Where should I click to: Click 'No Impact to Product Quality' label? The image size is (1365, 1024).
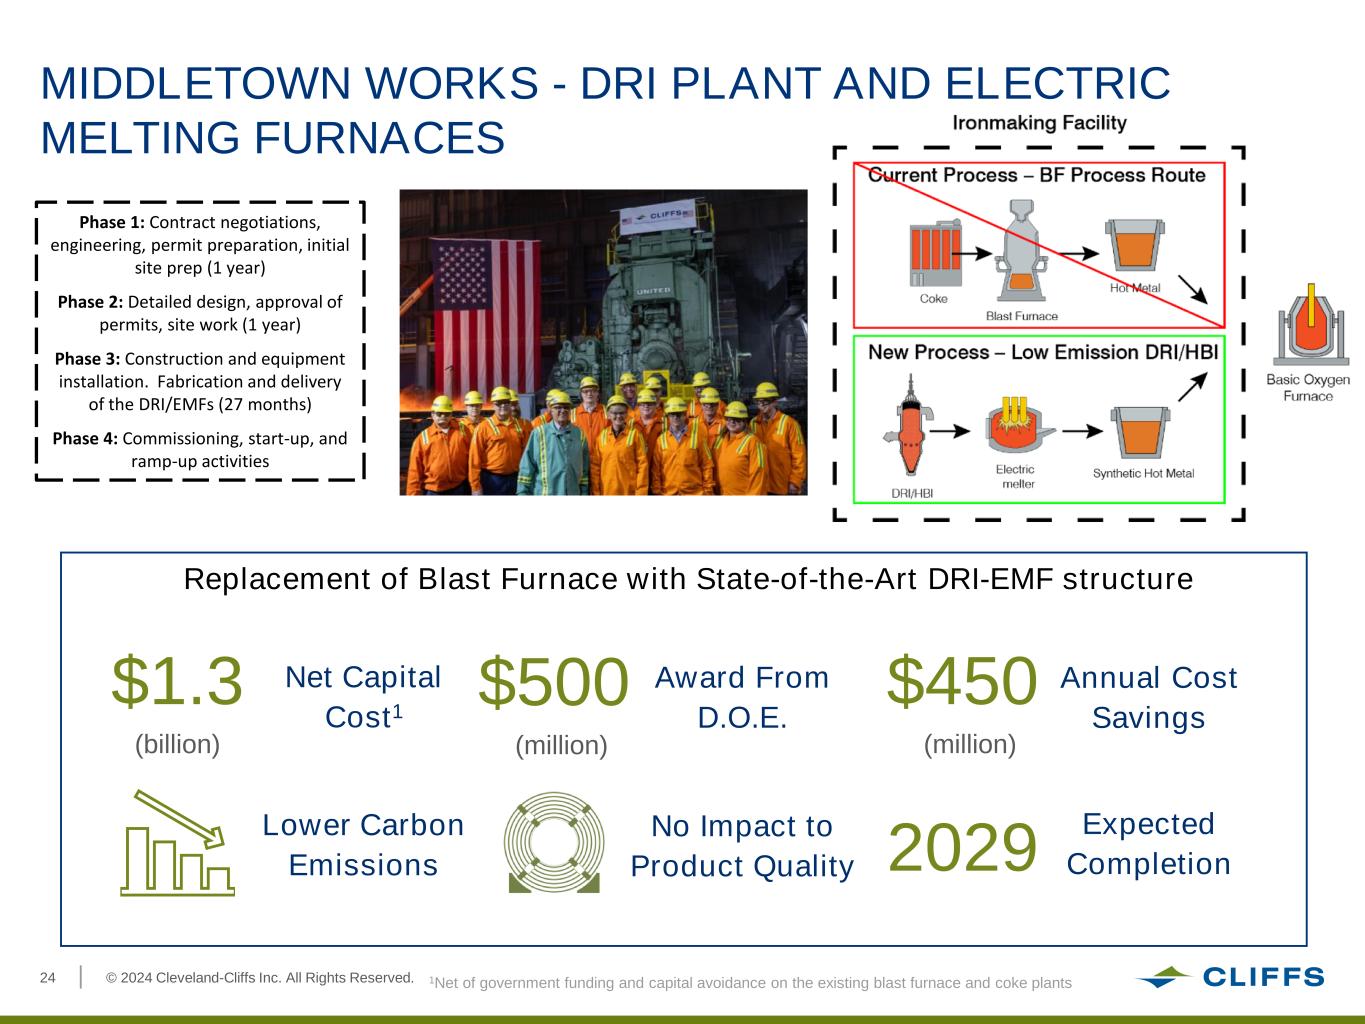pyautogui.click(x=742, y=845)
